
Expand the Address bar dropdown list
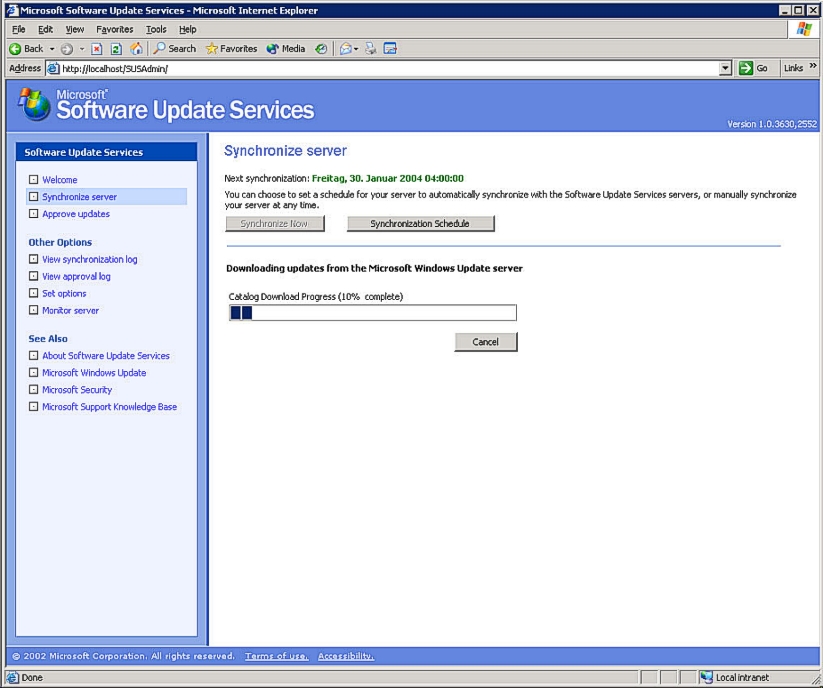click(725, 68)
